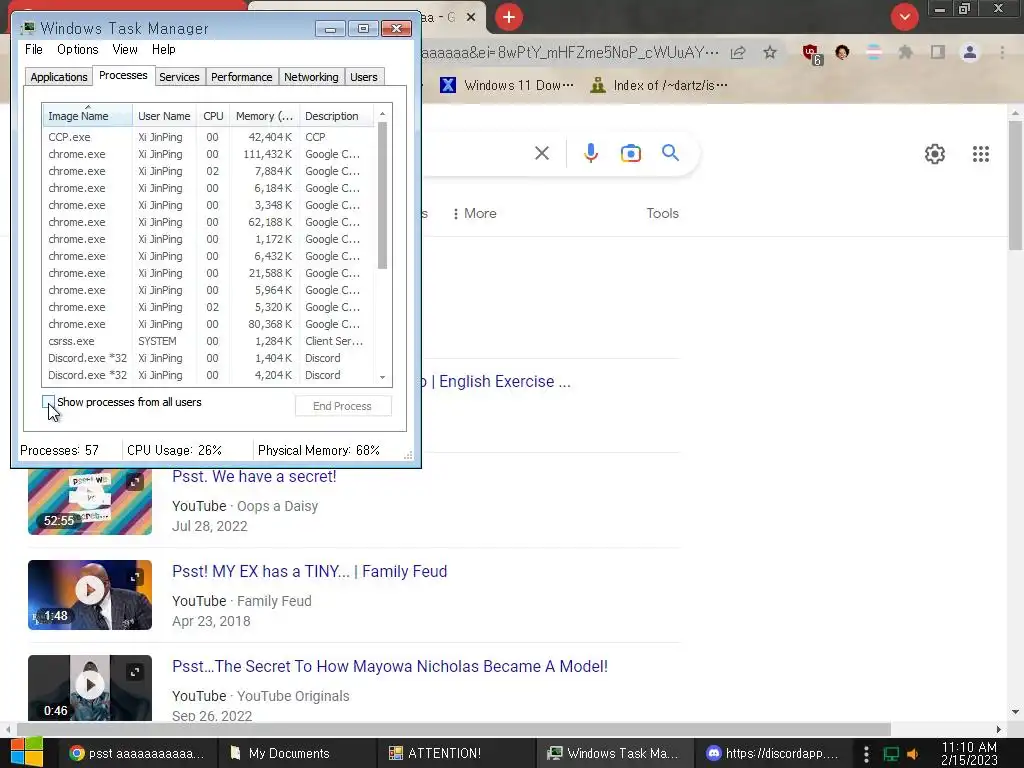Sort processes by Description column

coord(337,116)
